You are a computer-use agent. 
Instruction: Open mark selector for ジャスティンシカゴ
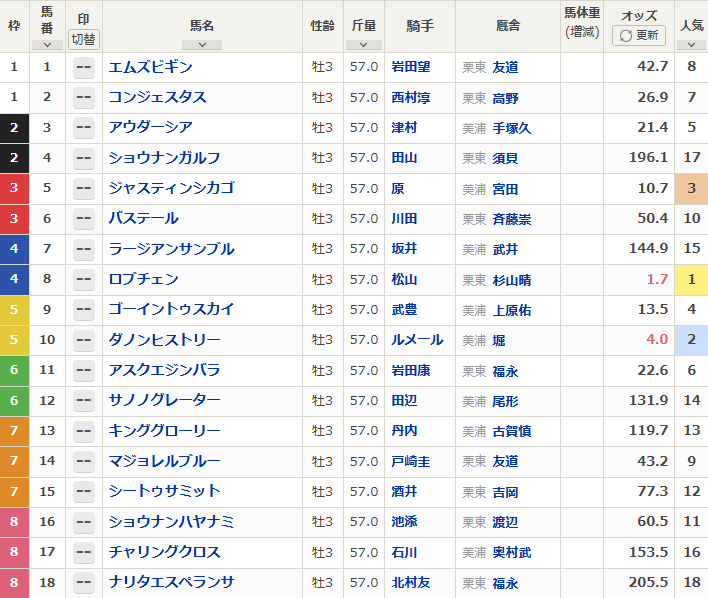[84, 188]
